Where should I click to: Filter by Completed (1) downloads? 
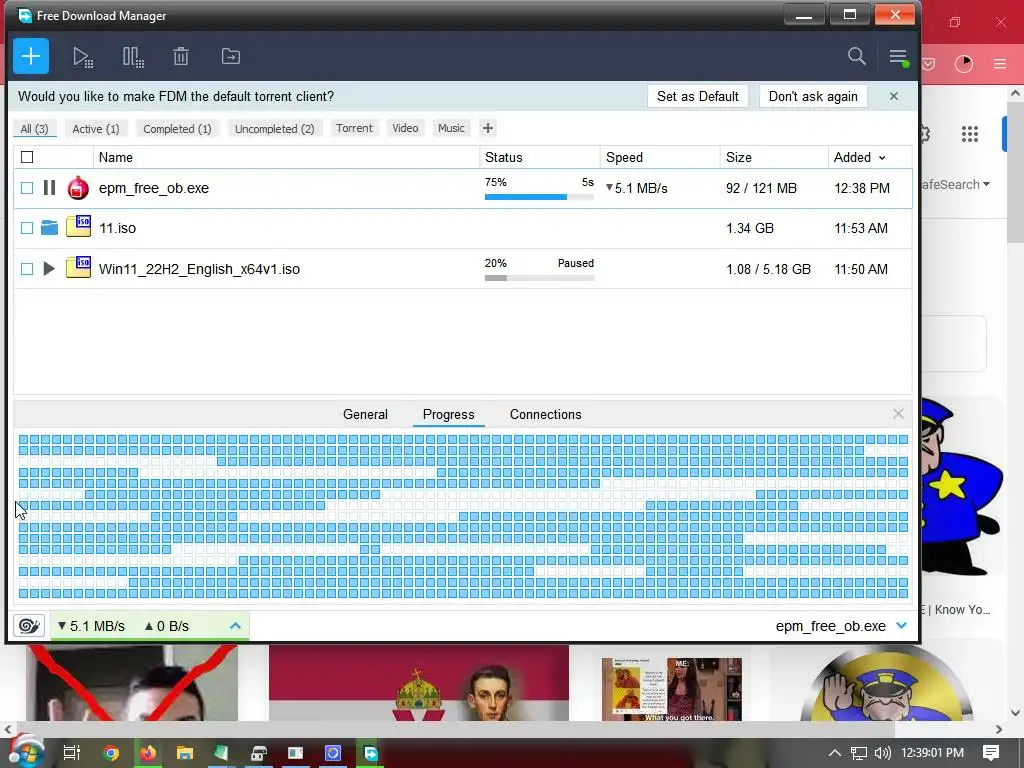[177, 129]
